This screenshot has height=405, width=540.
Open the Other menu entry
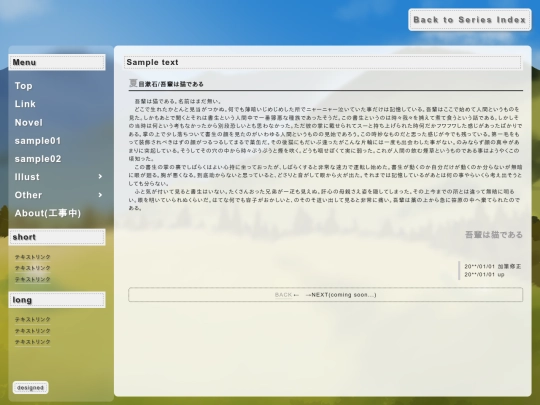pyautogui.click(x=28, y=195)
